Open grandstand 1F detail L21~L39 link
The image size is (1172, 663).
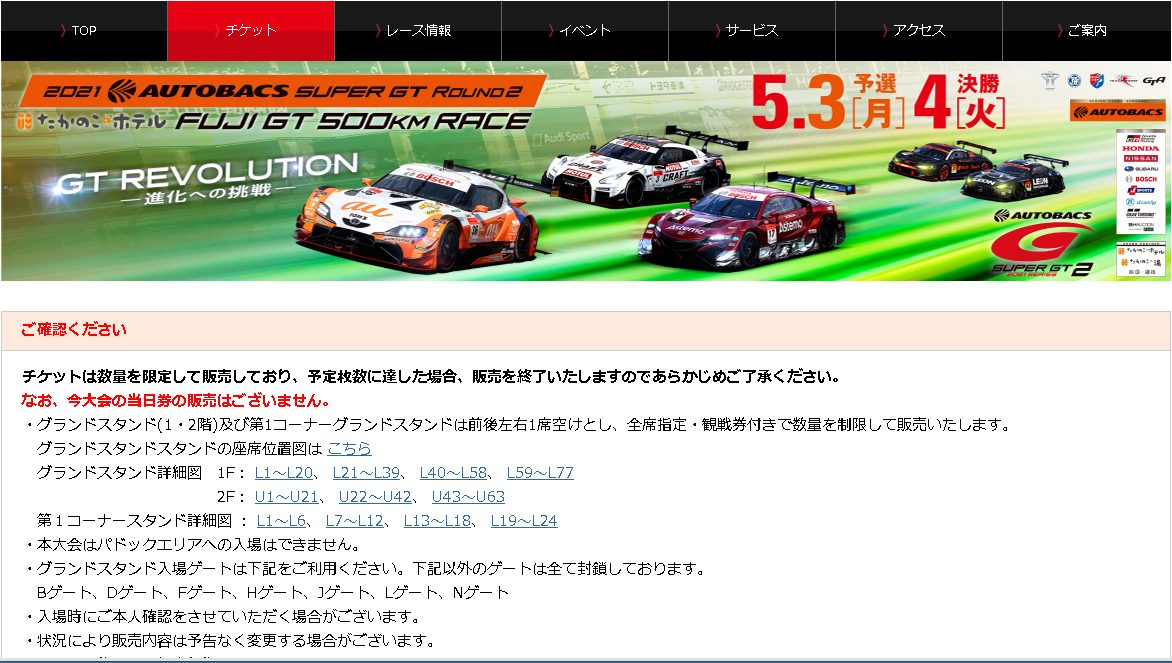coord(366,472)
